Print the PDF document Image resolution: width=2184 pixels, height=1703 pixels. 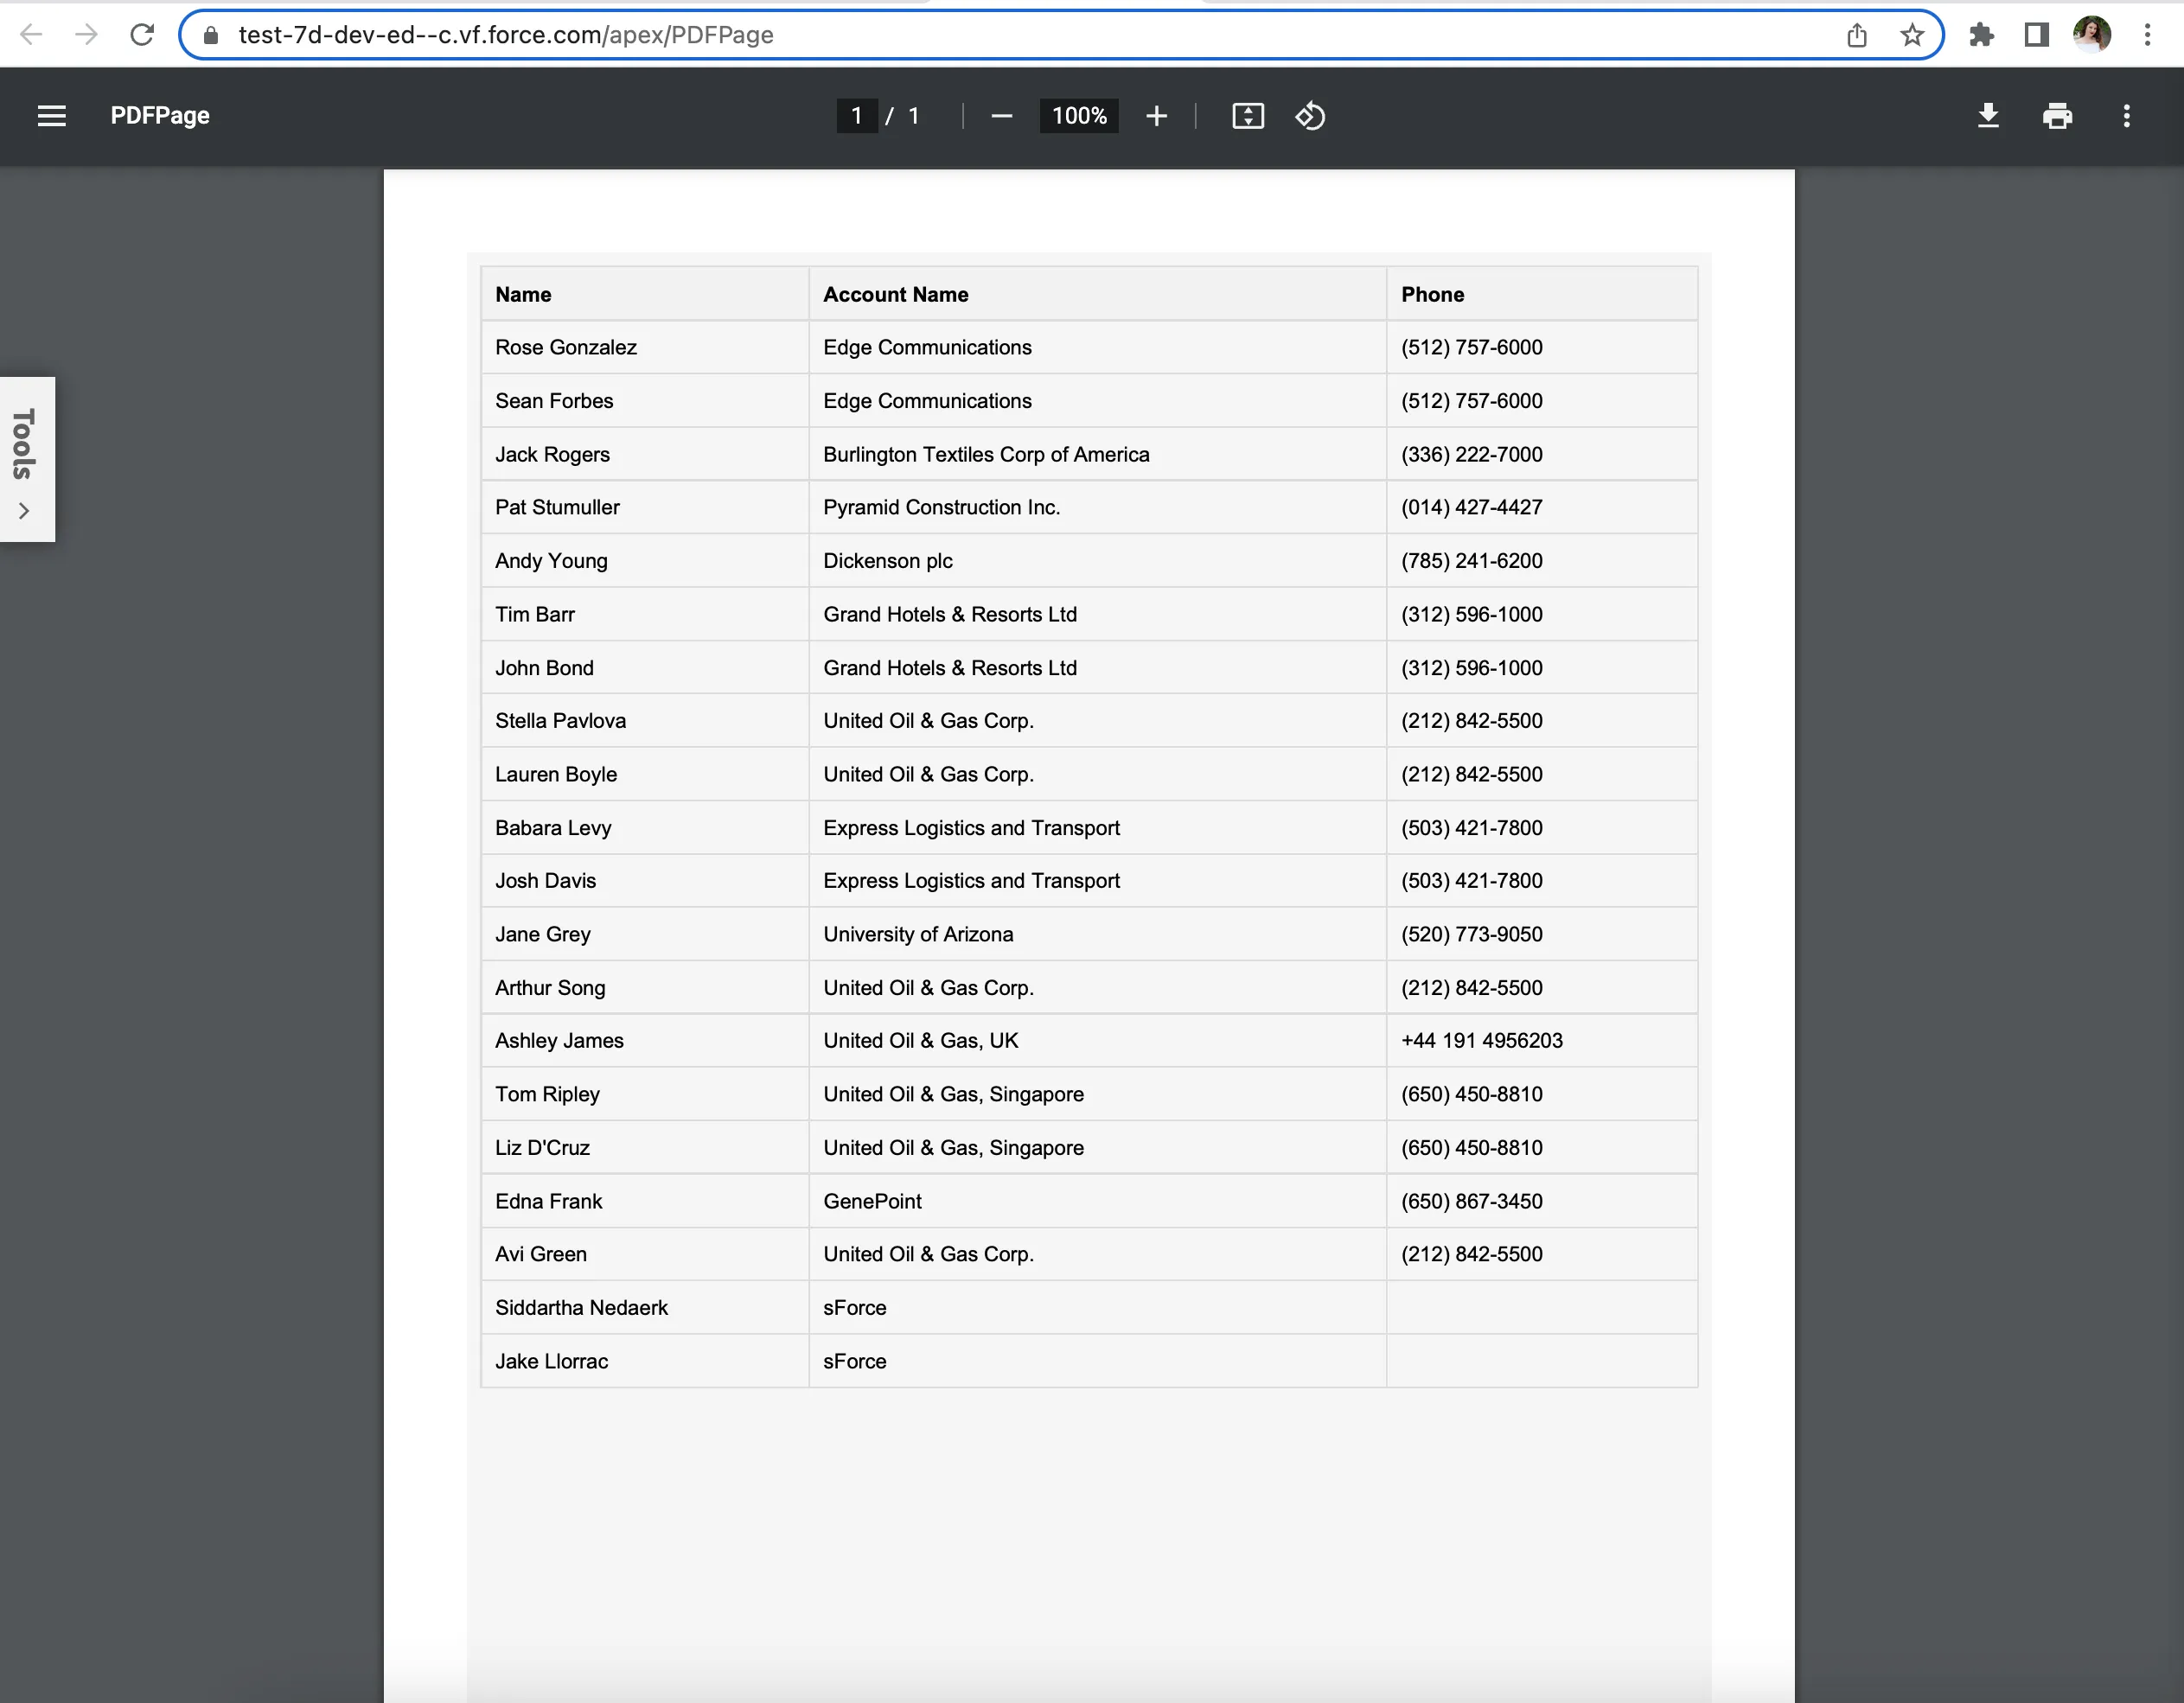(2058, 116)
